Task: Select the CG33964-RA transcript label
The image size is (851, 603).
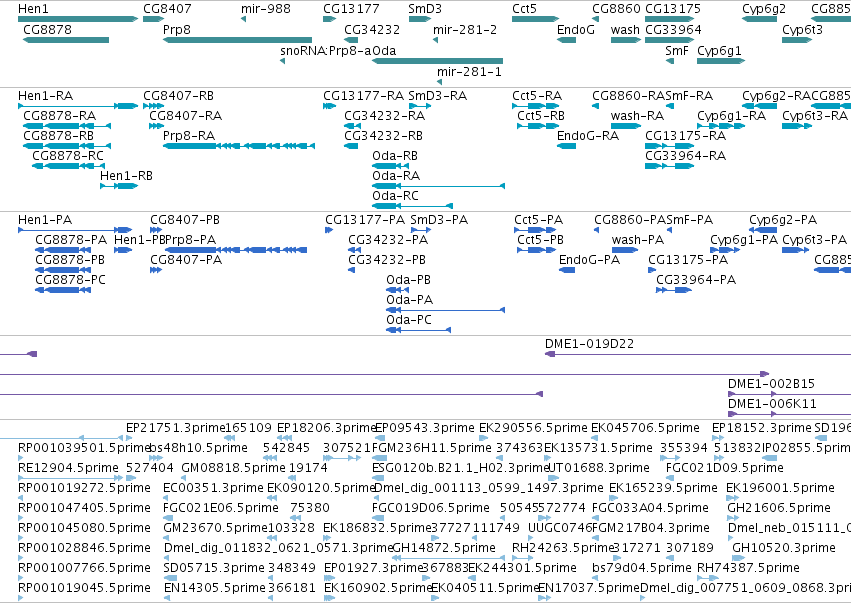Action: 685,156
